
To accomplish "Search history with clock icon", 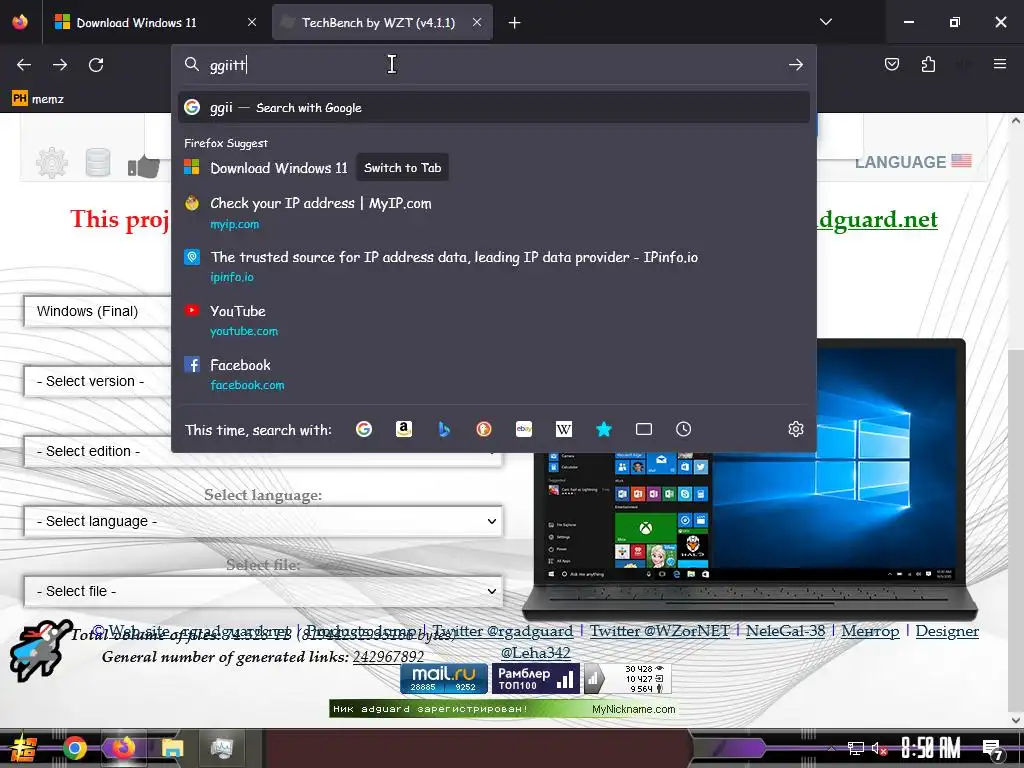I will click(683, 429).
